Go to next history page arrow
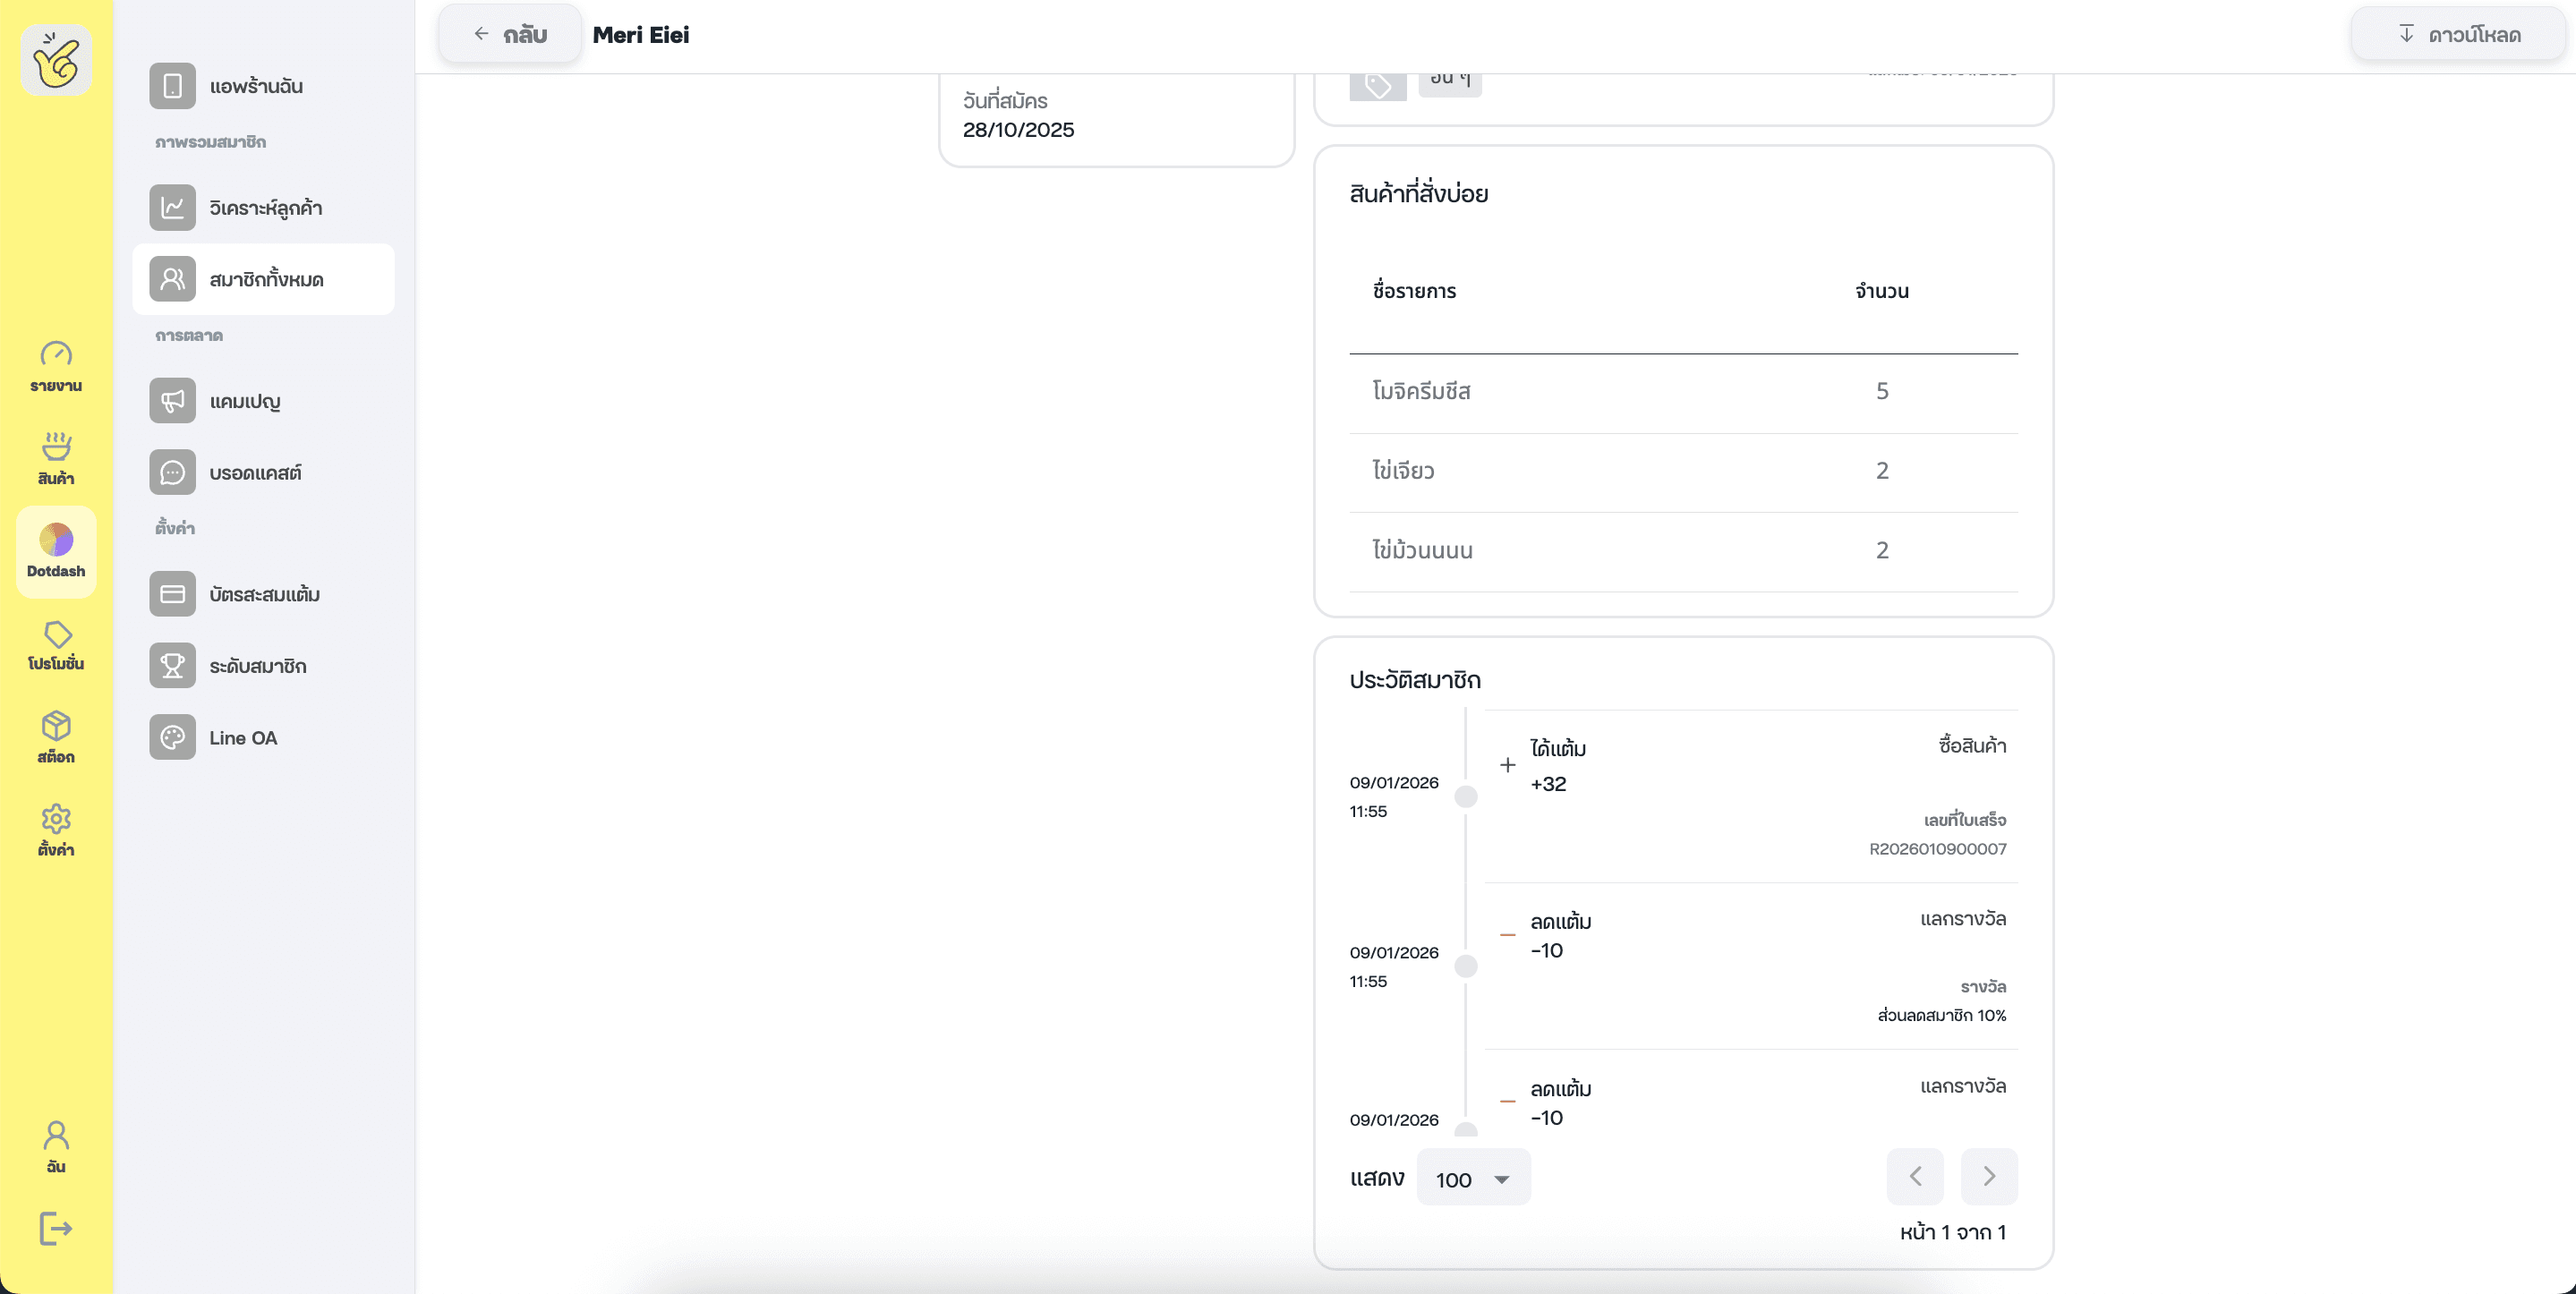Viewport: 2576px width, 1294px height. (x=1988, y=1177)
